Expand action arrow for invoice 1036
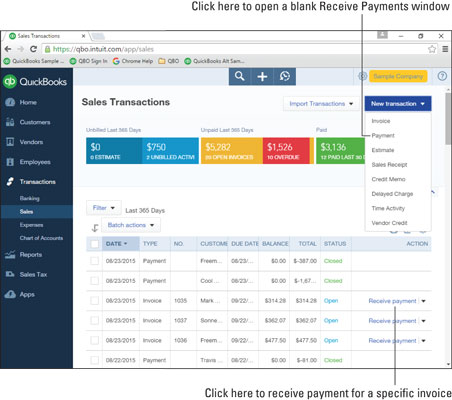 pyautogui.click(x=423, y=341)
